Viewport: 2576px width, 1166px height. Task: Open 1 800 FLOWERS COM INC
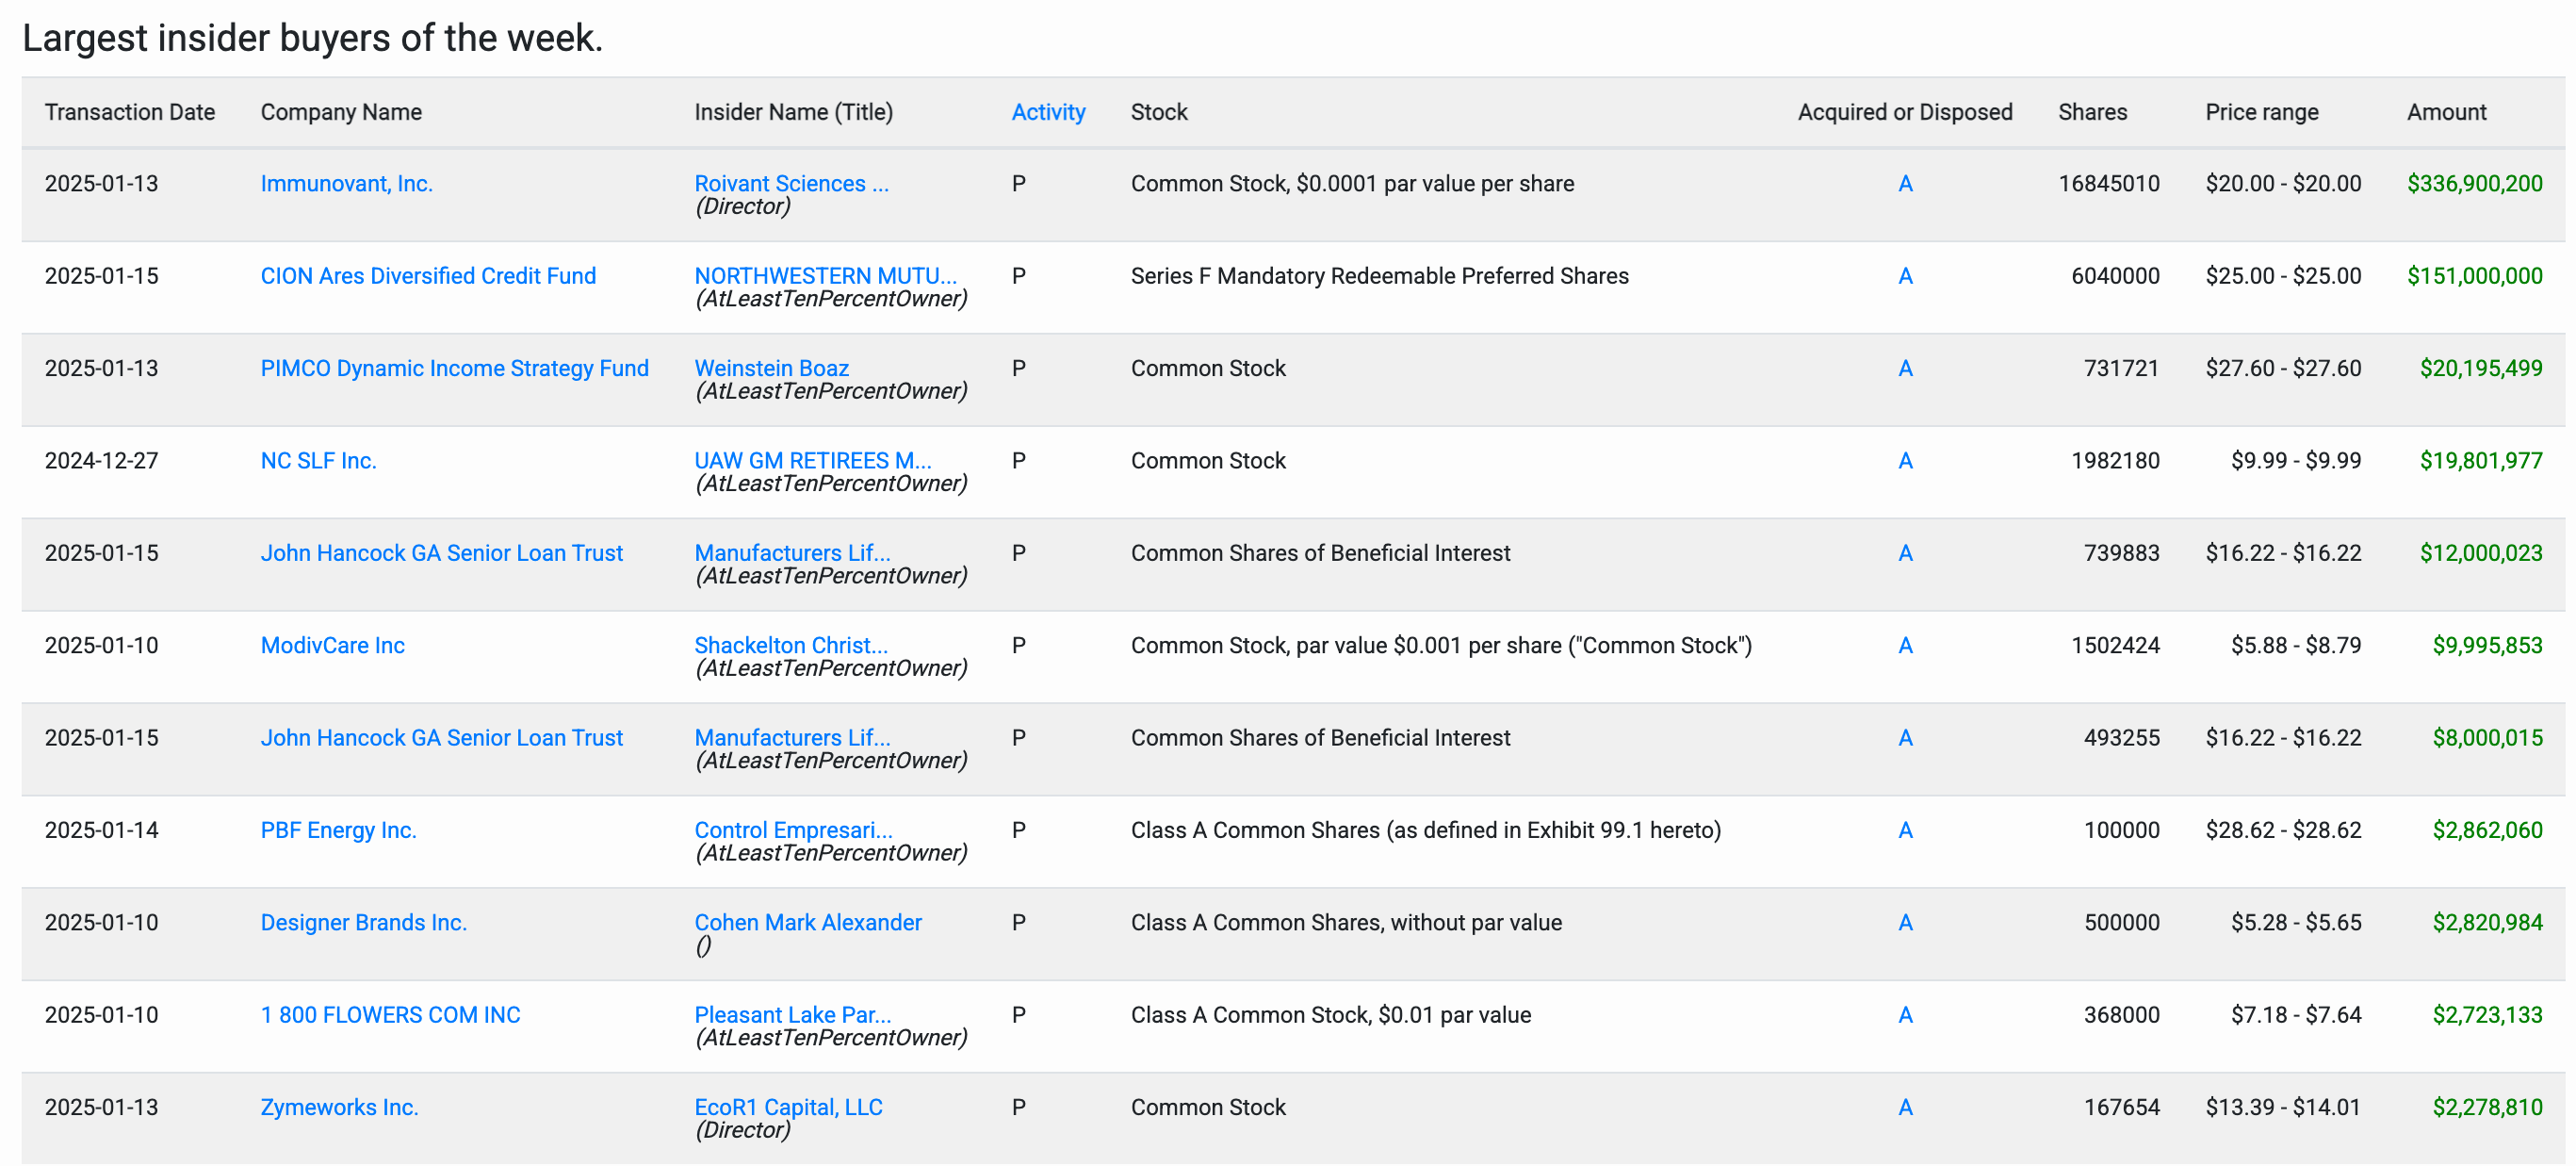(x=390, y=1016)
